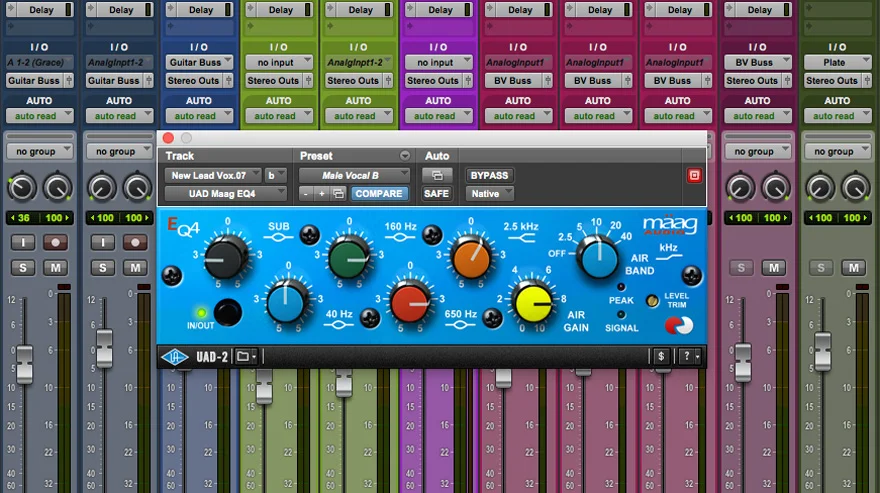Viewport: 880px width, 493px height.
Task: Open no group dropdown on first channel
Action: coord(40,151)
